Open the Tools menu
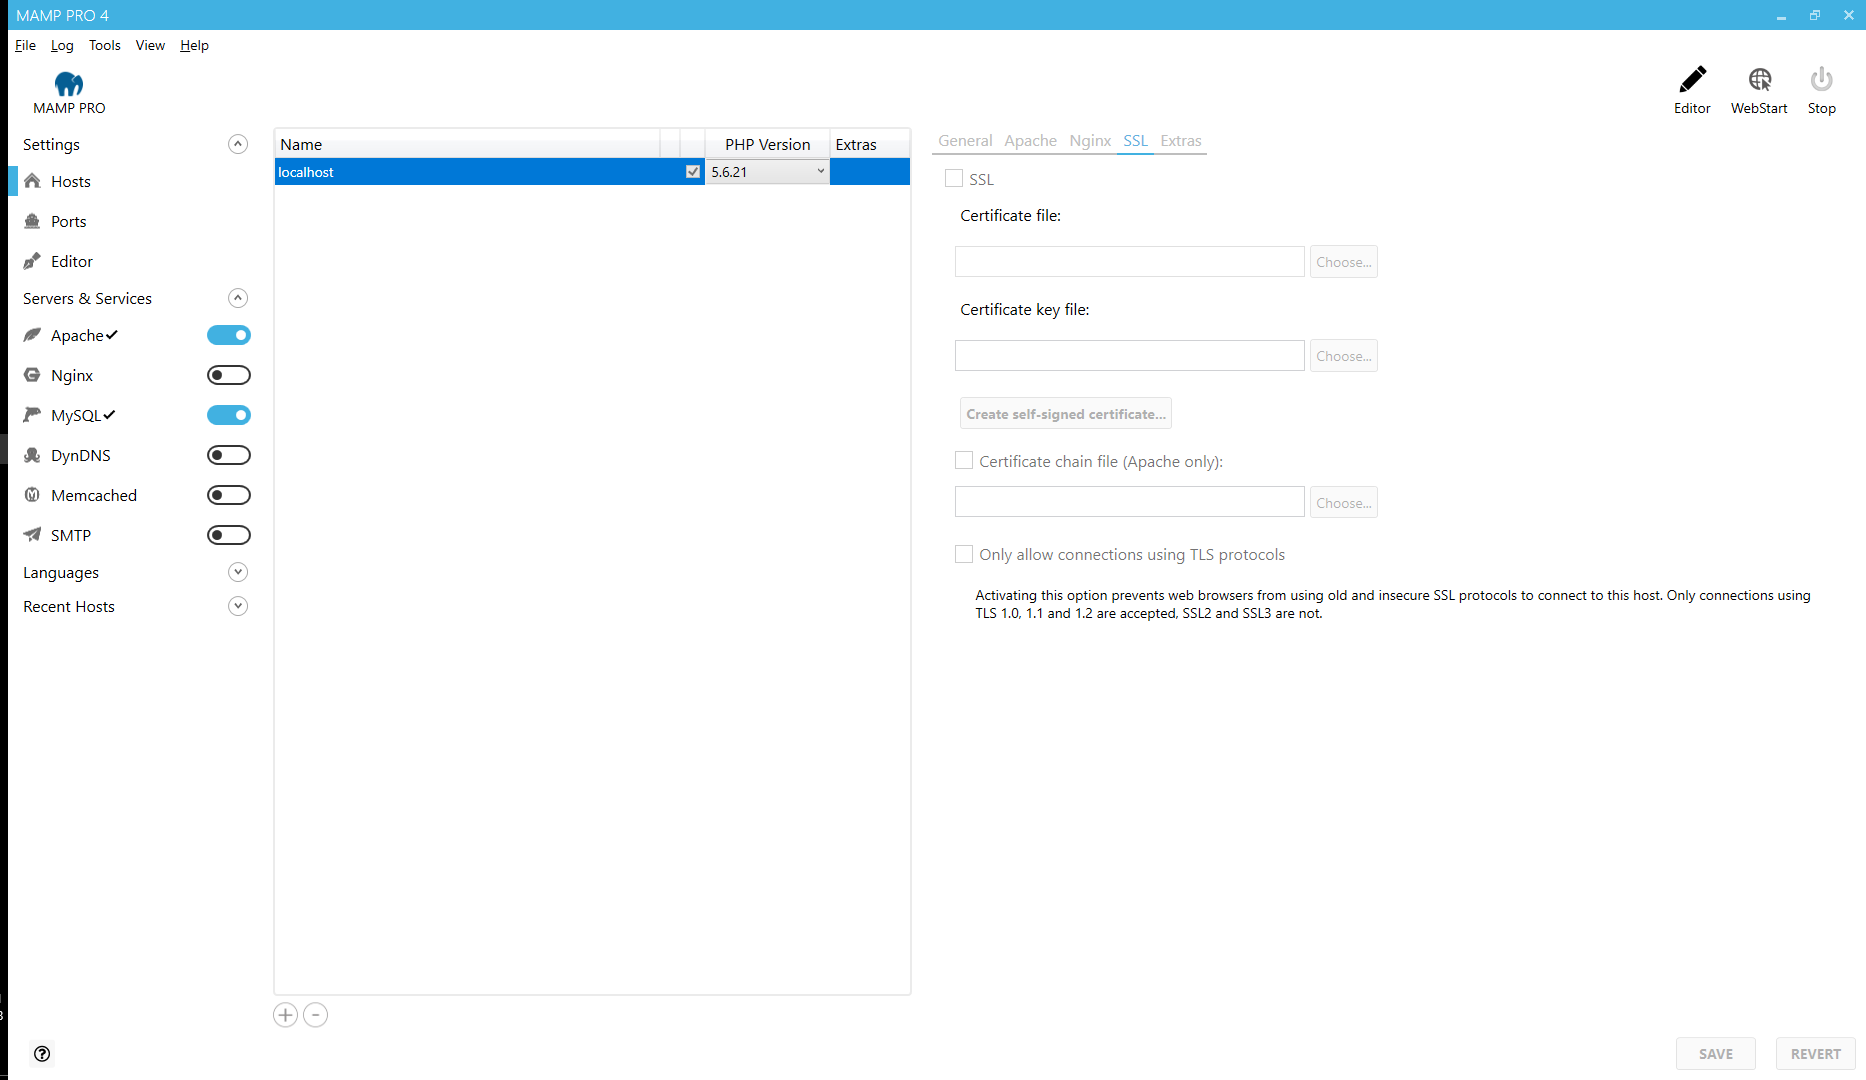 coord(104,45)
